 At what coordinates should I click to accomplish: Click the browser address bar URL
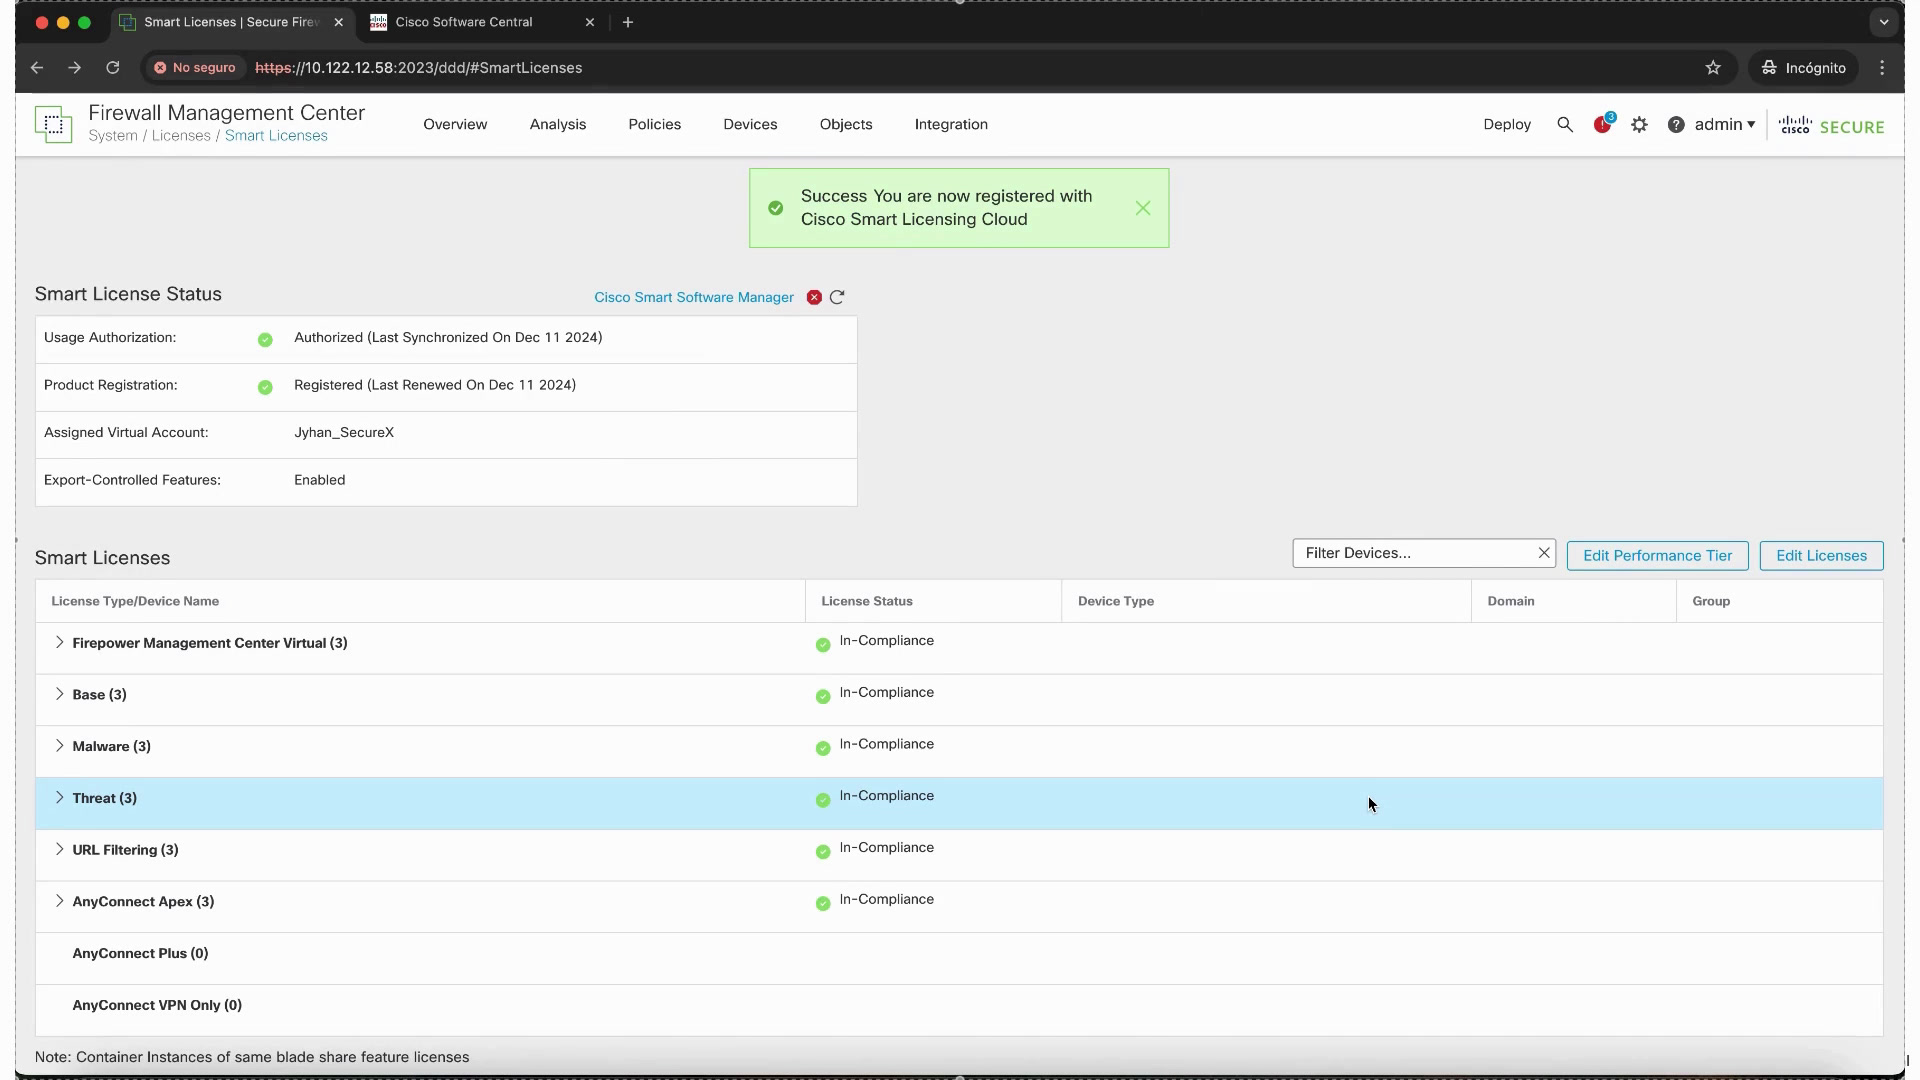tap(418, 67)
